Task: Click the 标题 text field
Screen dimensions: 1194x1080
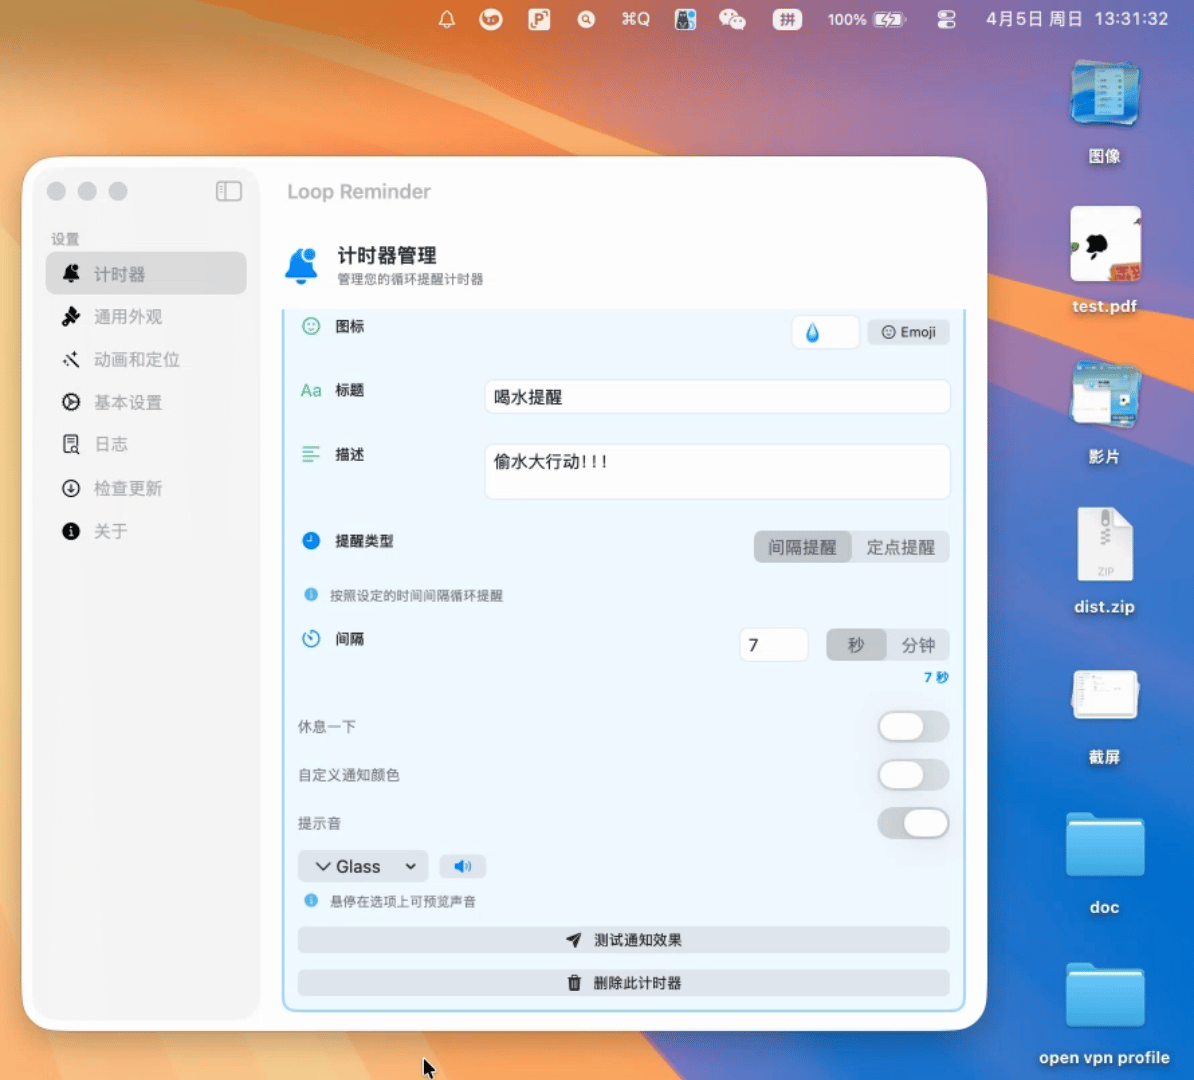Action: [x=716, y=397]
